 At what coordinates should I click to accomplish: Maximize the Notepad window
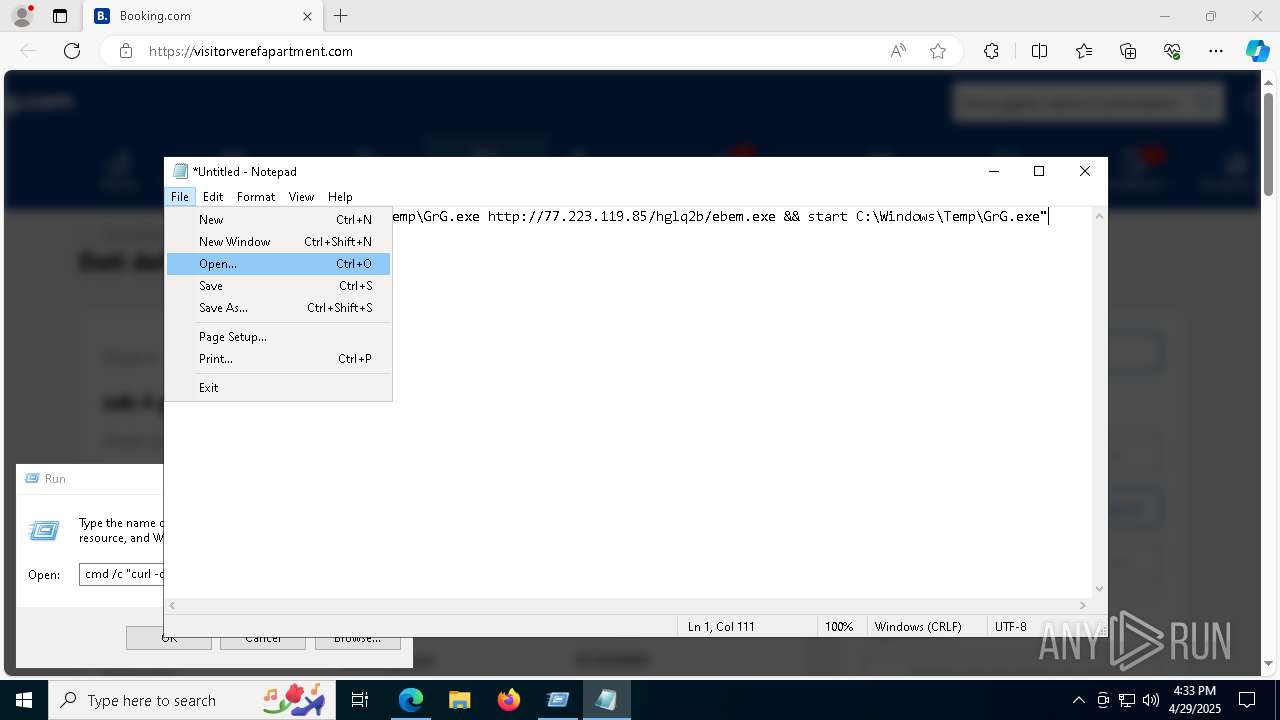pos(1039,171)
